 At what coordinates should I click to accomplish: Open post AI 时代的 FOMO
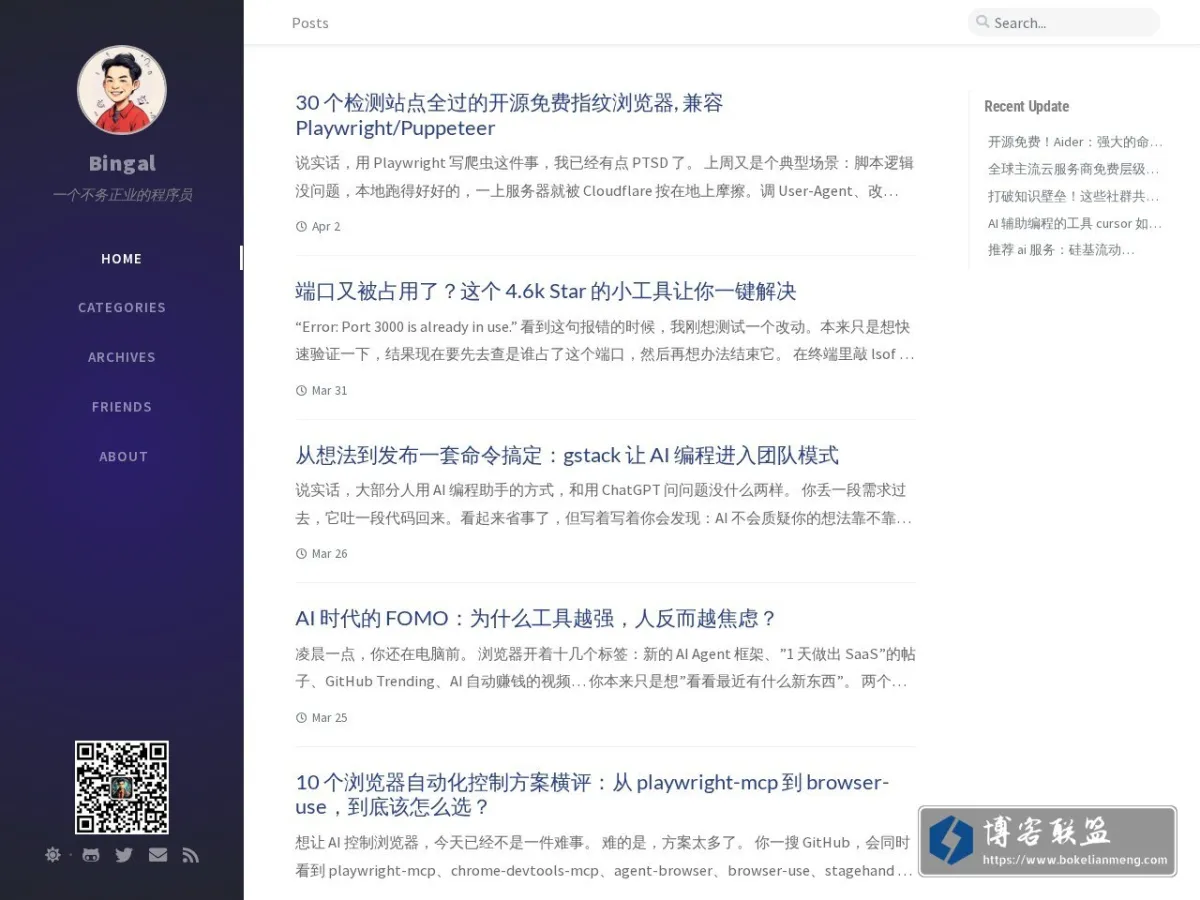(536, 618)
